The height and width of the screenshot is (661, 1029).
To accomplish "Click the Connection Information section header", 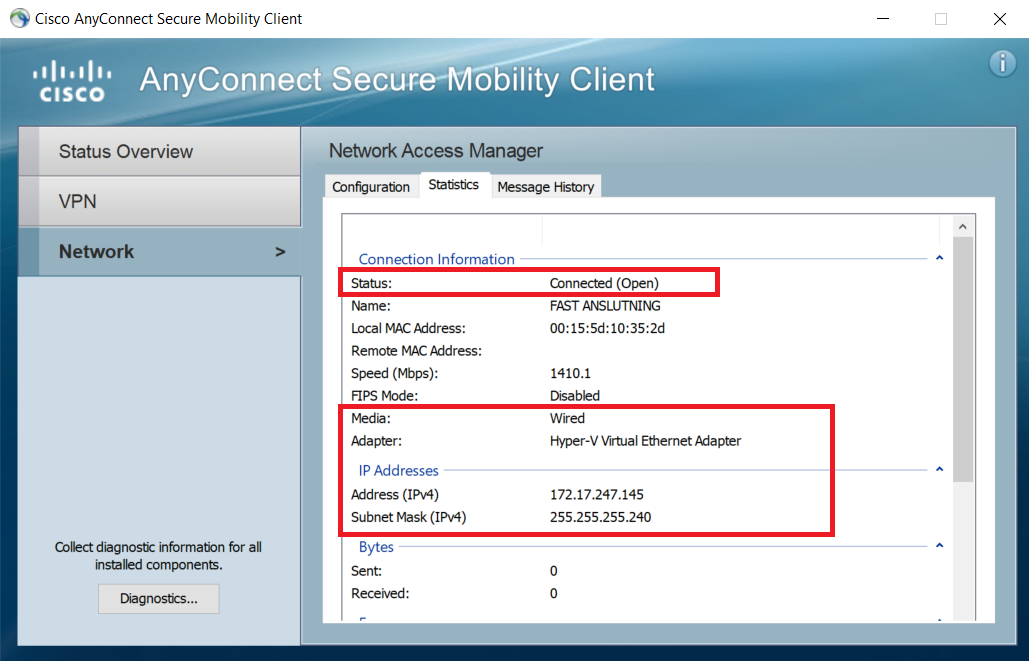I will pos(437,258).
